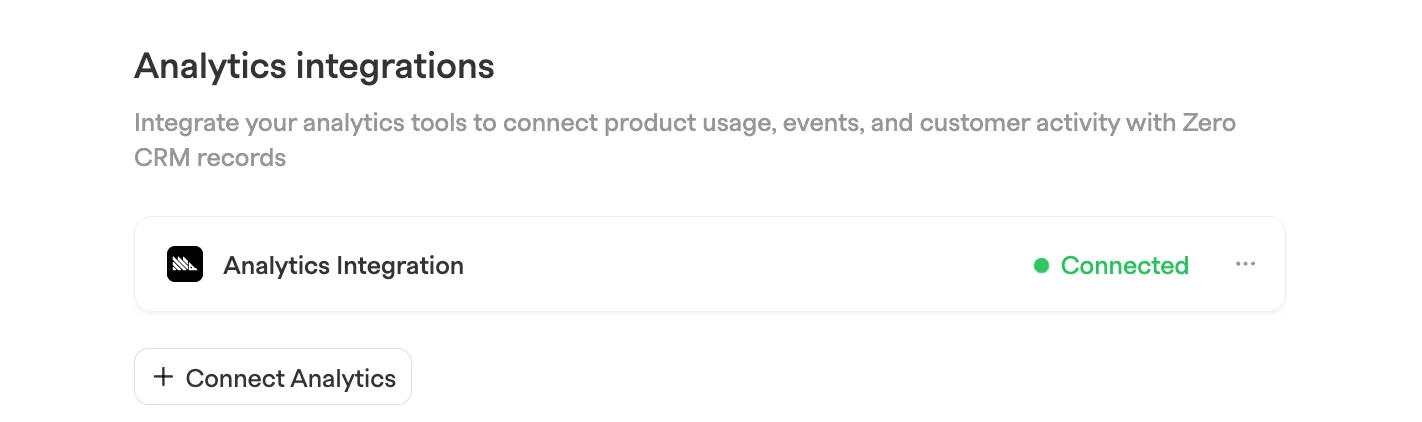
Task: Click the integration description paragraph
Action: (x=685, y=141)
